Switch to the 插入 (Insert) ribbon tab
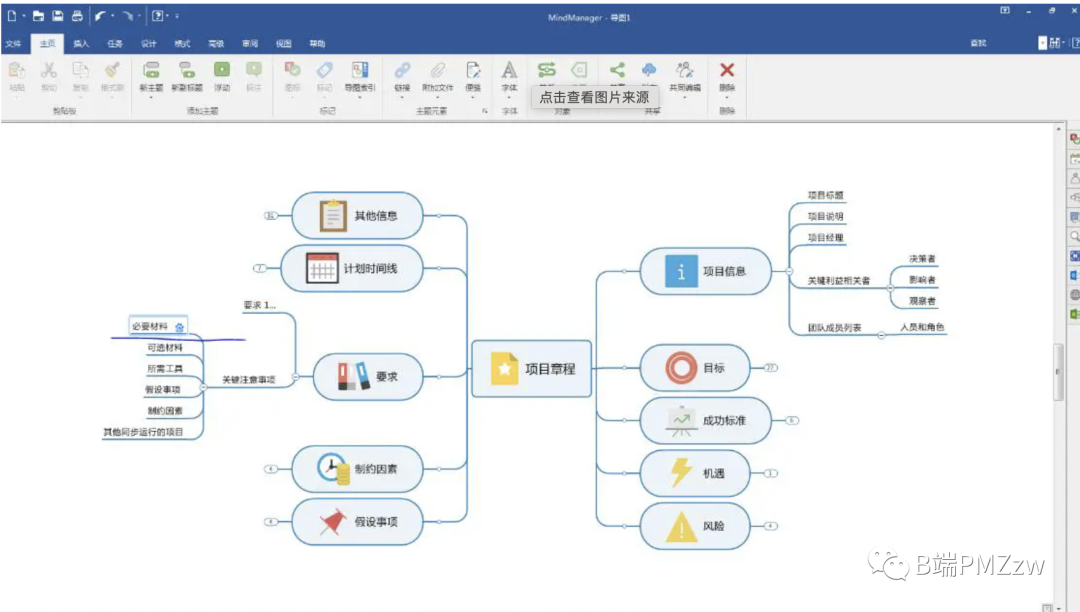This screenshot has height=612, width=1080. point(81,44)
